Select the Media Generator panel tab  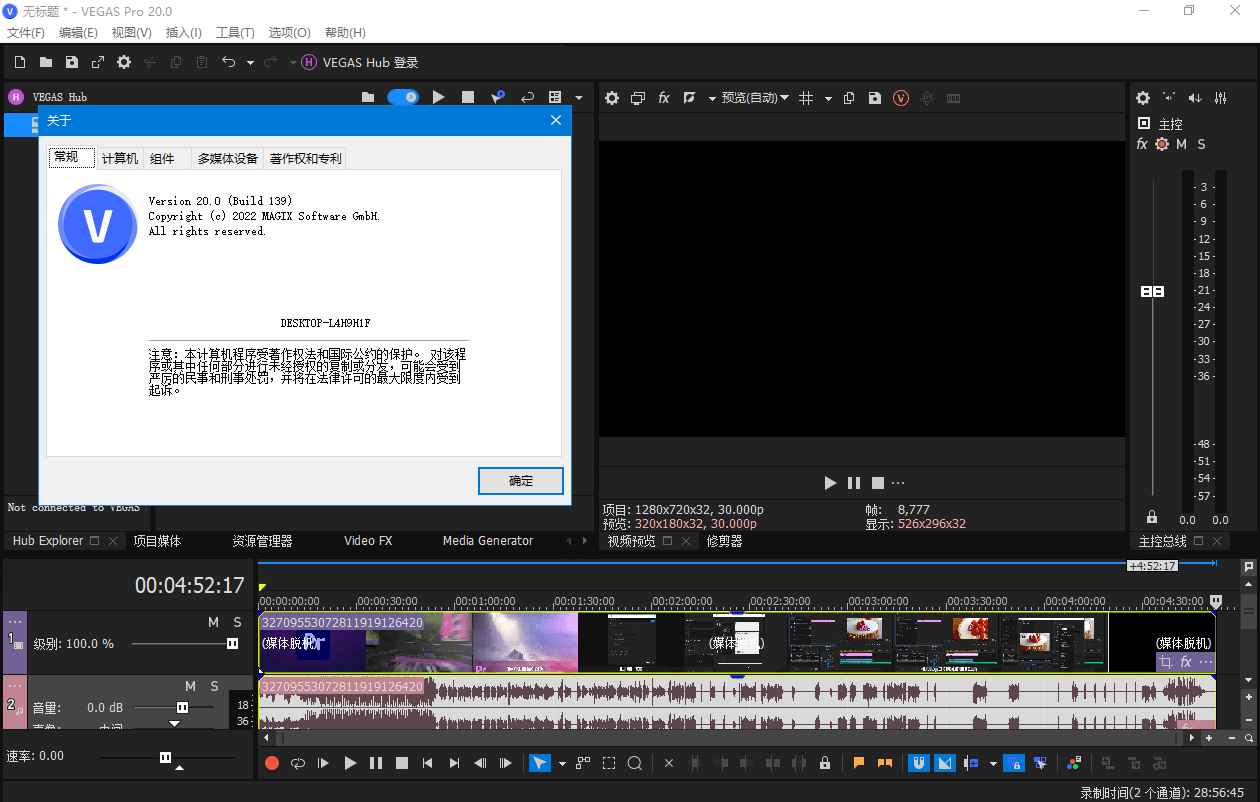click(487, 540)
